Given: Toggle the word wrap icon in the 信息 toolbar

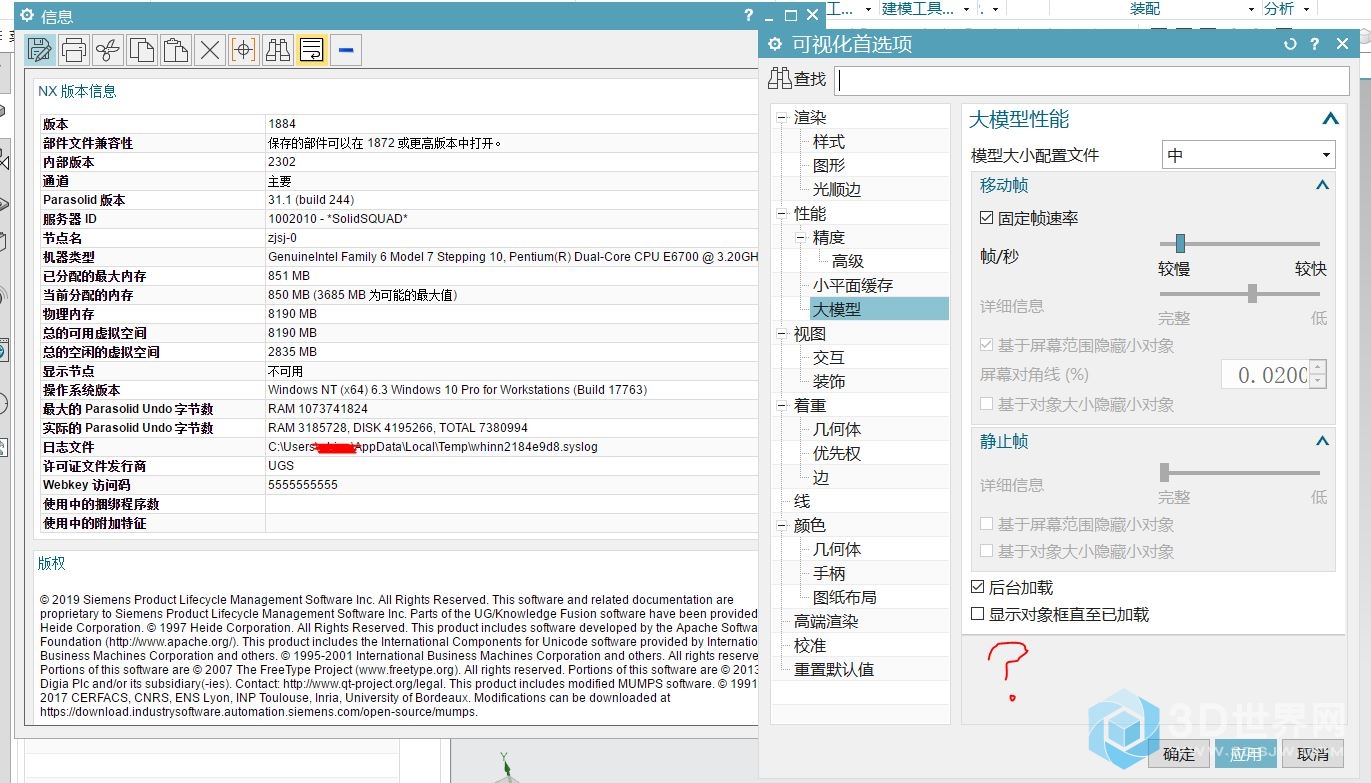Looking at the screenshot, I should [312, 49].
